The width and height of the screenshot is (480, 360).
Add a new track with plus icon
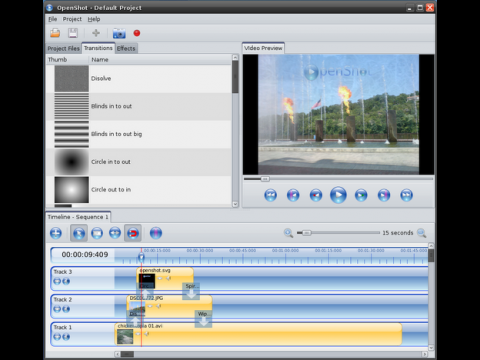point(56,233)
